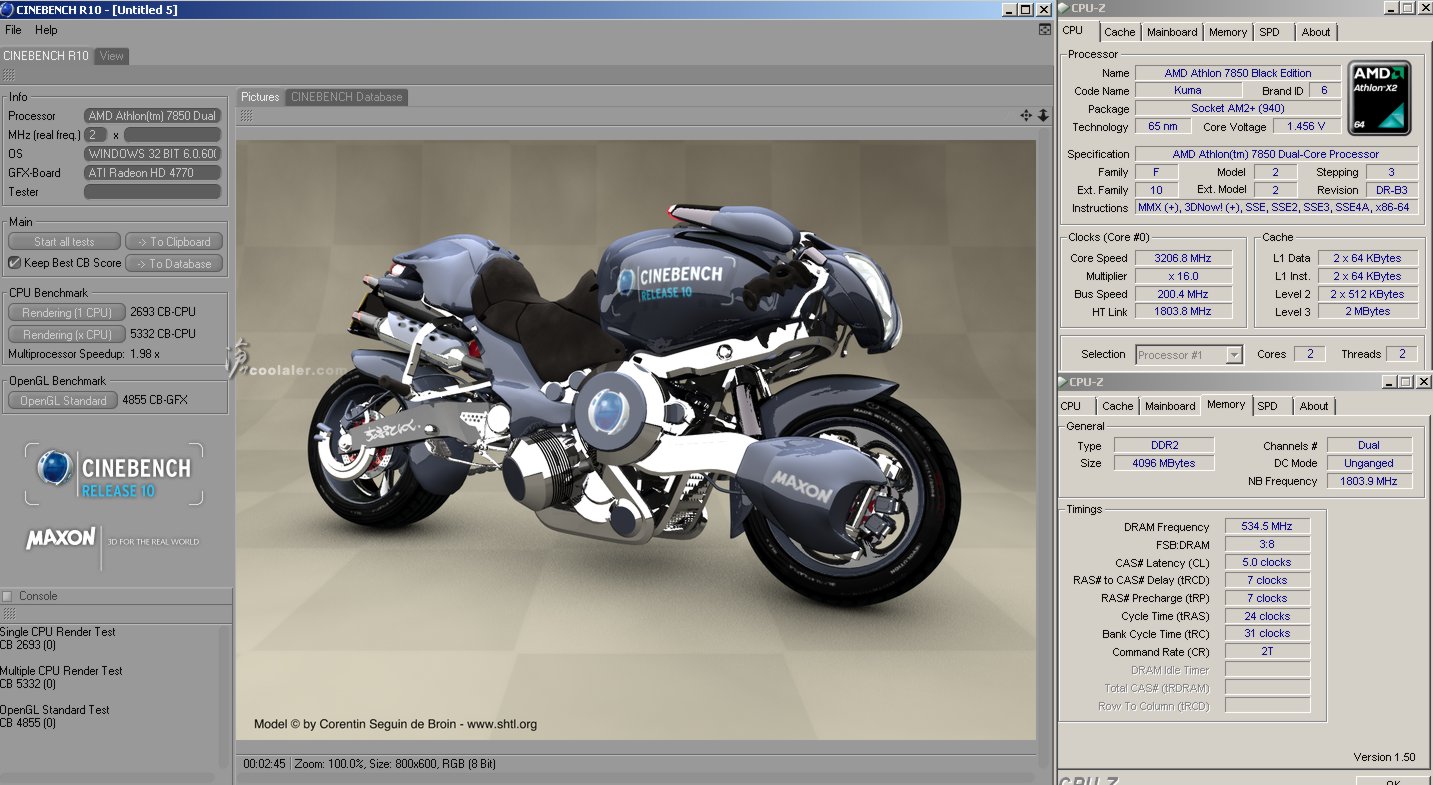Open About tab in the upper CPU-Z window
Screen dimensions: 1433x785
coord(1316,32)
